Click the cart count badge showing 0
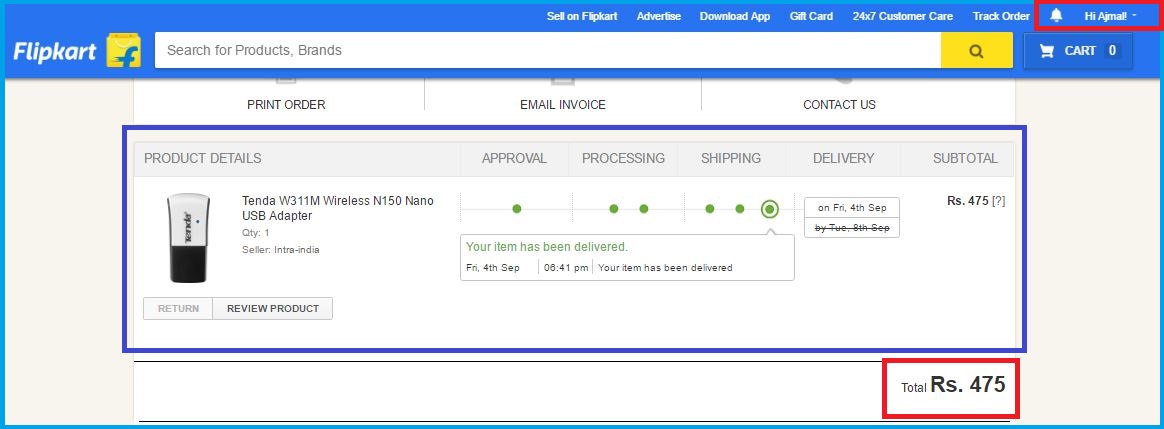The image size is (1164, 429). (x=1111, y=50)
